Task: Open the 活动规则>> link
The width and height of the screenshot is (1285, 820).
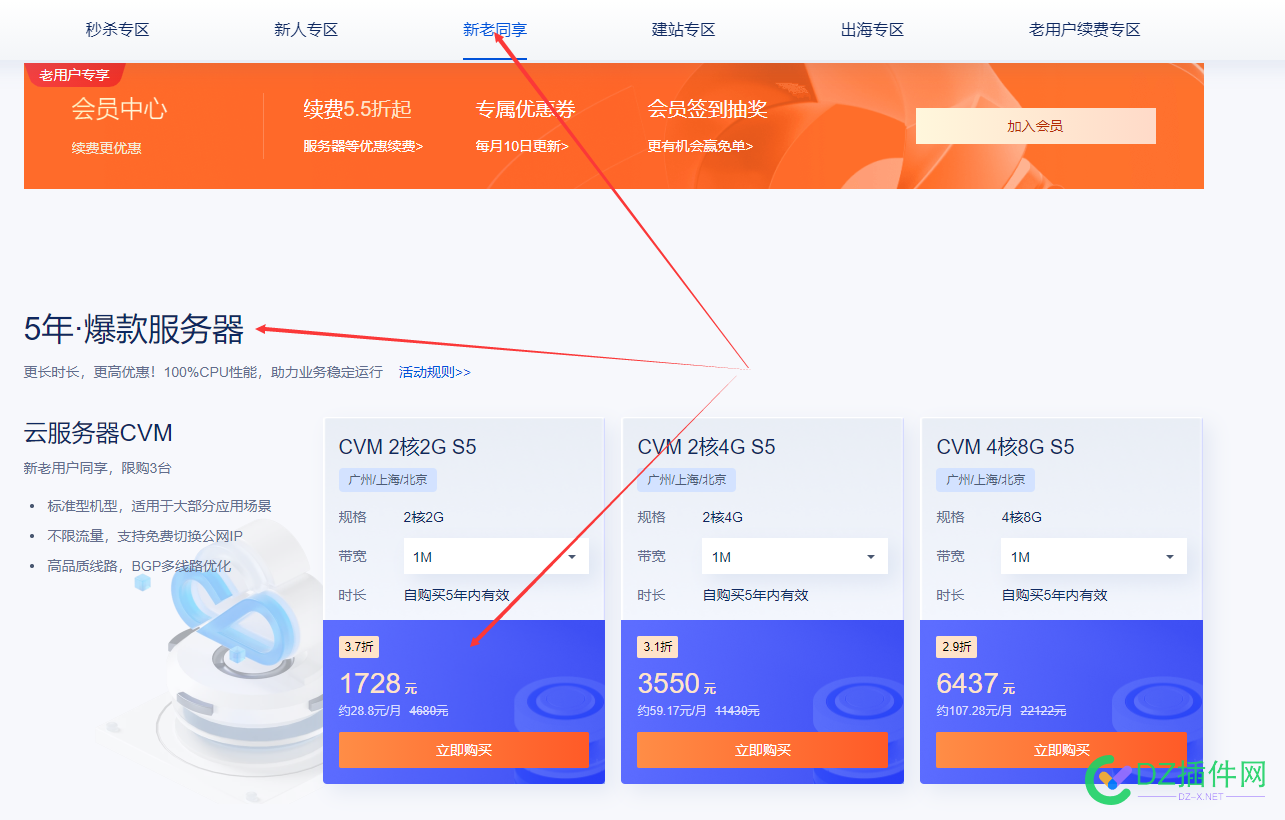Action: tap(435, 372)
